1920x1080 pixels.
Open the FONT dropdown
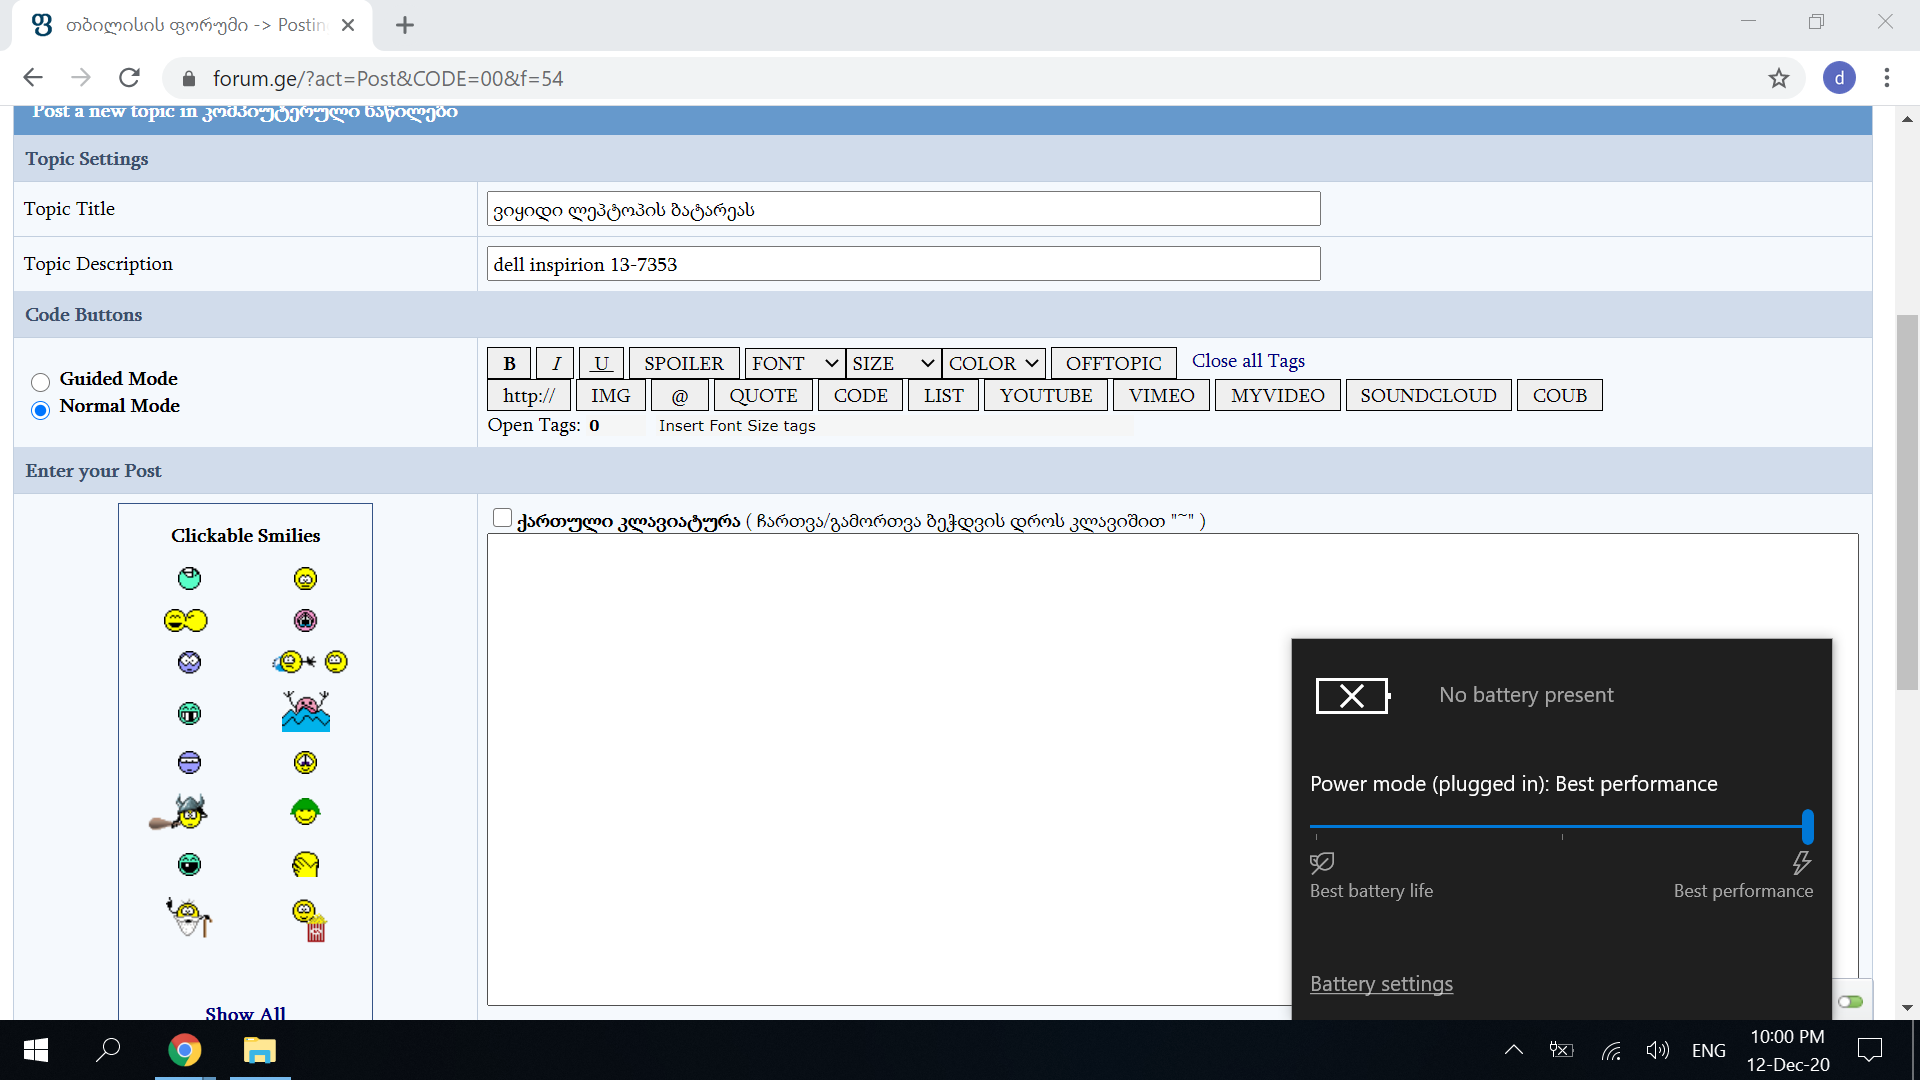[793, 363]
